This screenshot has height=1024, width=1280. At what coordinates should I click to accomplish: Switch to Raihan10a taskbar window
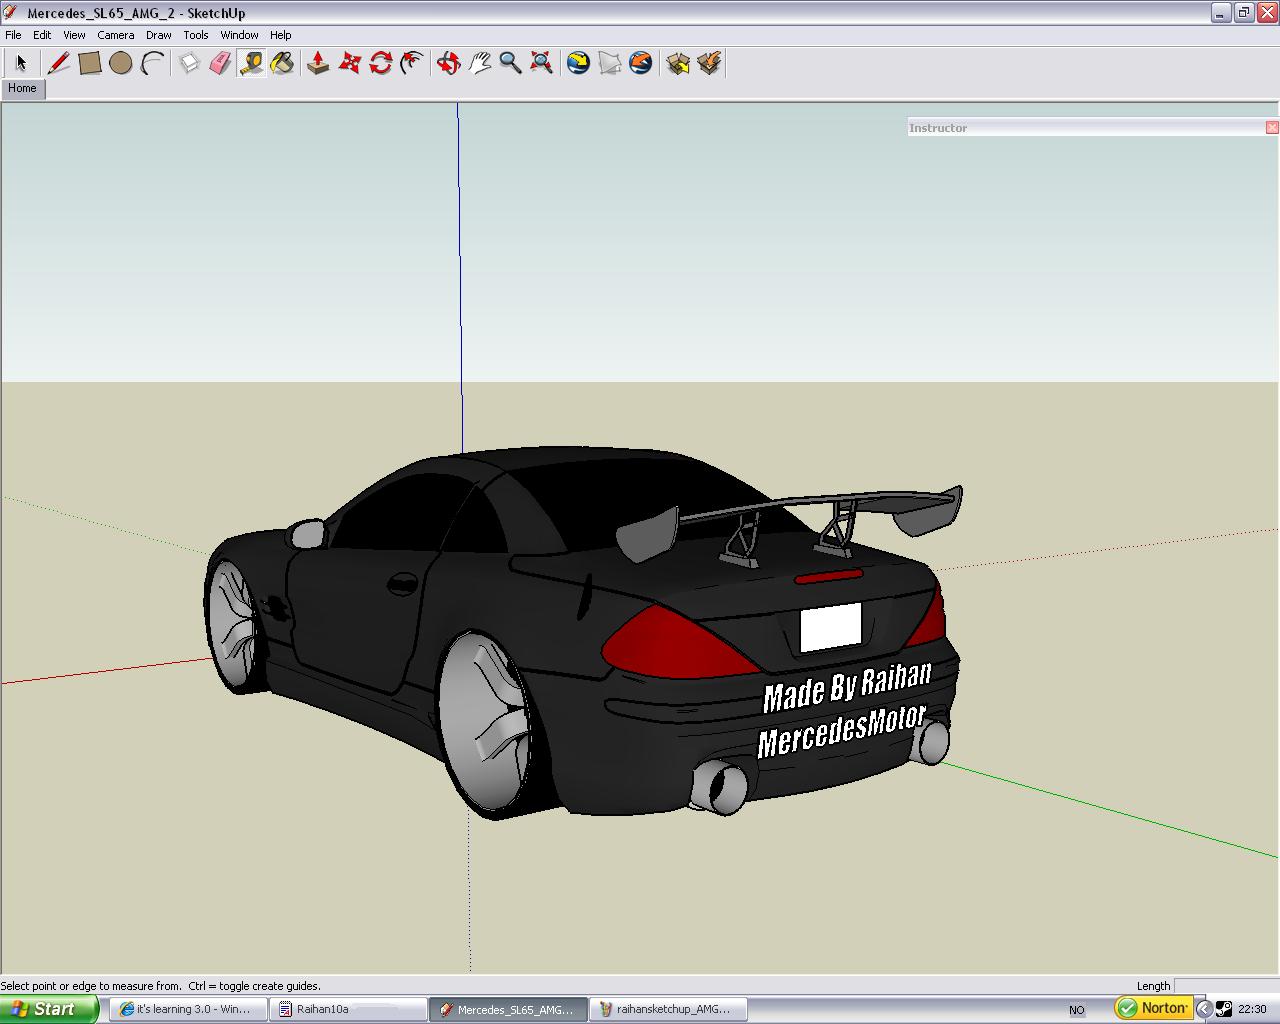(348, 1009)
